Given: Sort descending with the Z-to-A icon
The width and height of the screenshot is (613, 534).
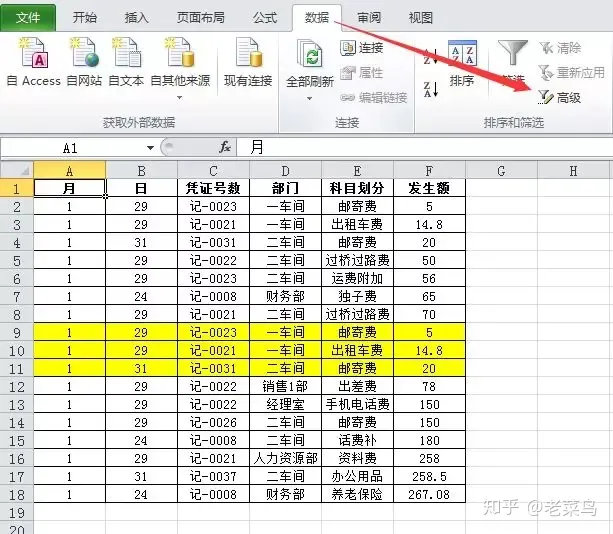Looking at the screenshot, I should click(431, 90).
